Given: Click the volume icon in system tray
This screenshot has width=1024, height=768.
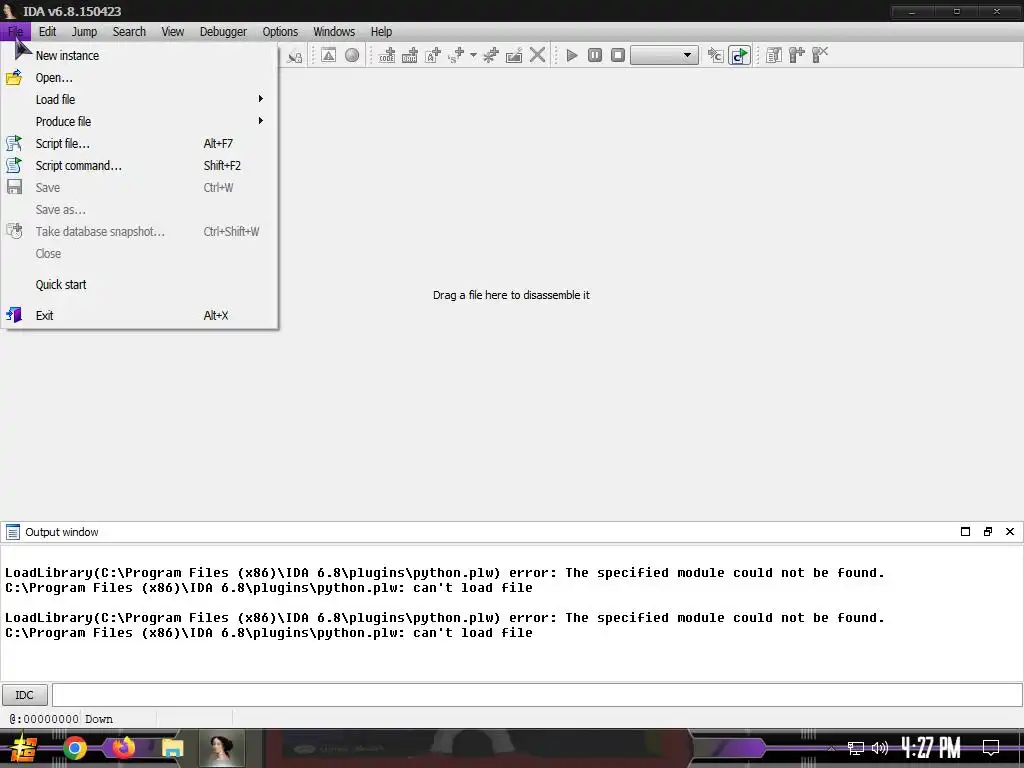Looking at the screenshot, I should coord(880,748).
